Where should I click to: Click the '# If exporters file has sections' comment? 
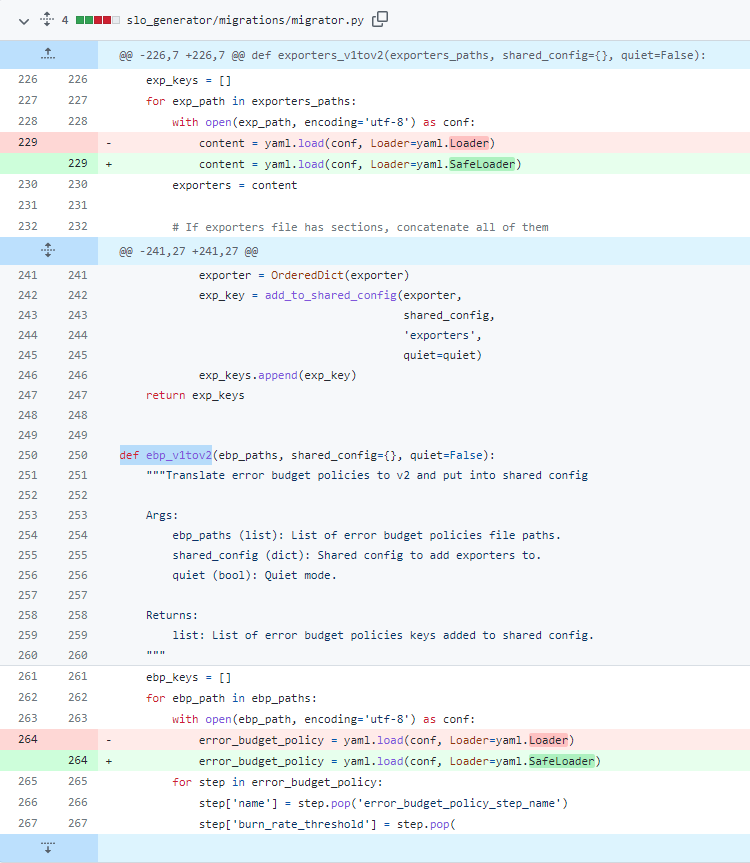click(360, 227)
